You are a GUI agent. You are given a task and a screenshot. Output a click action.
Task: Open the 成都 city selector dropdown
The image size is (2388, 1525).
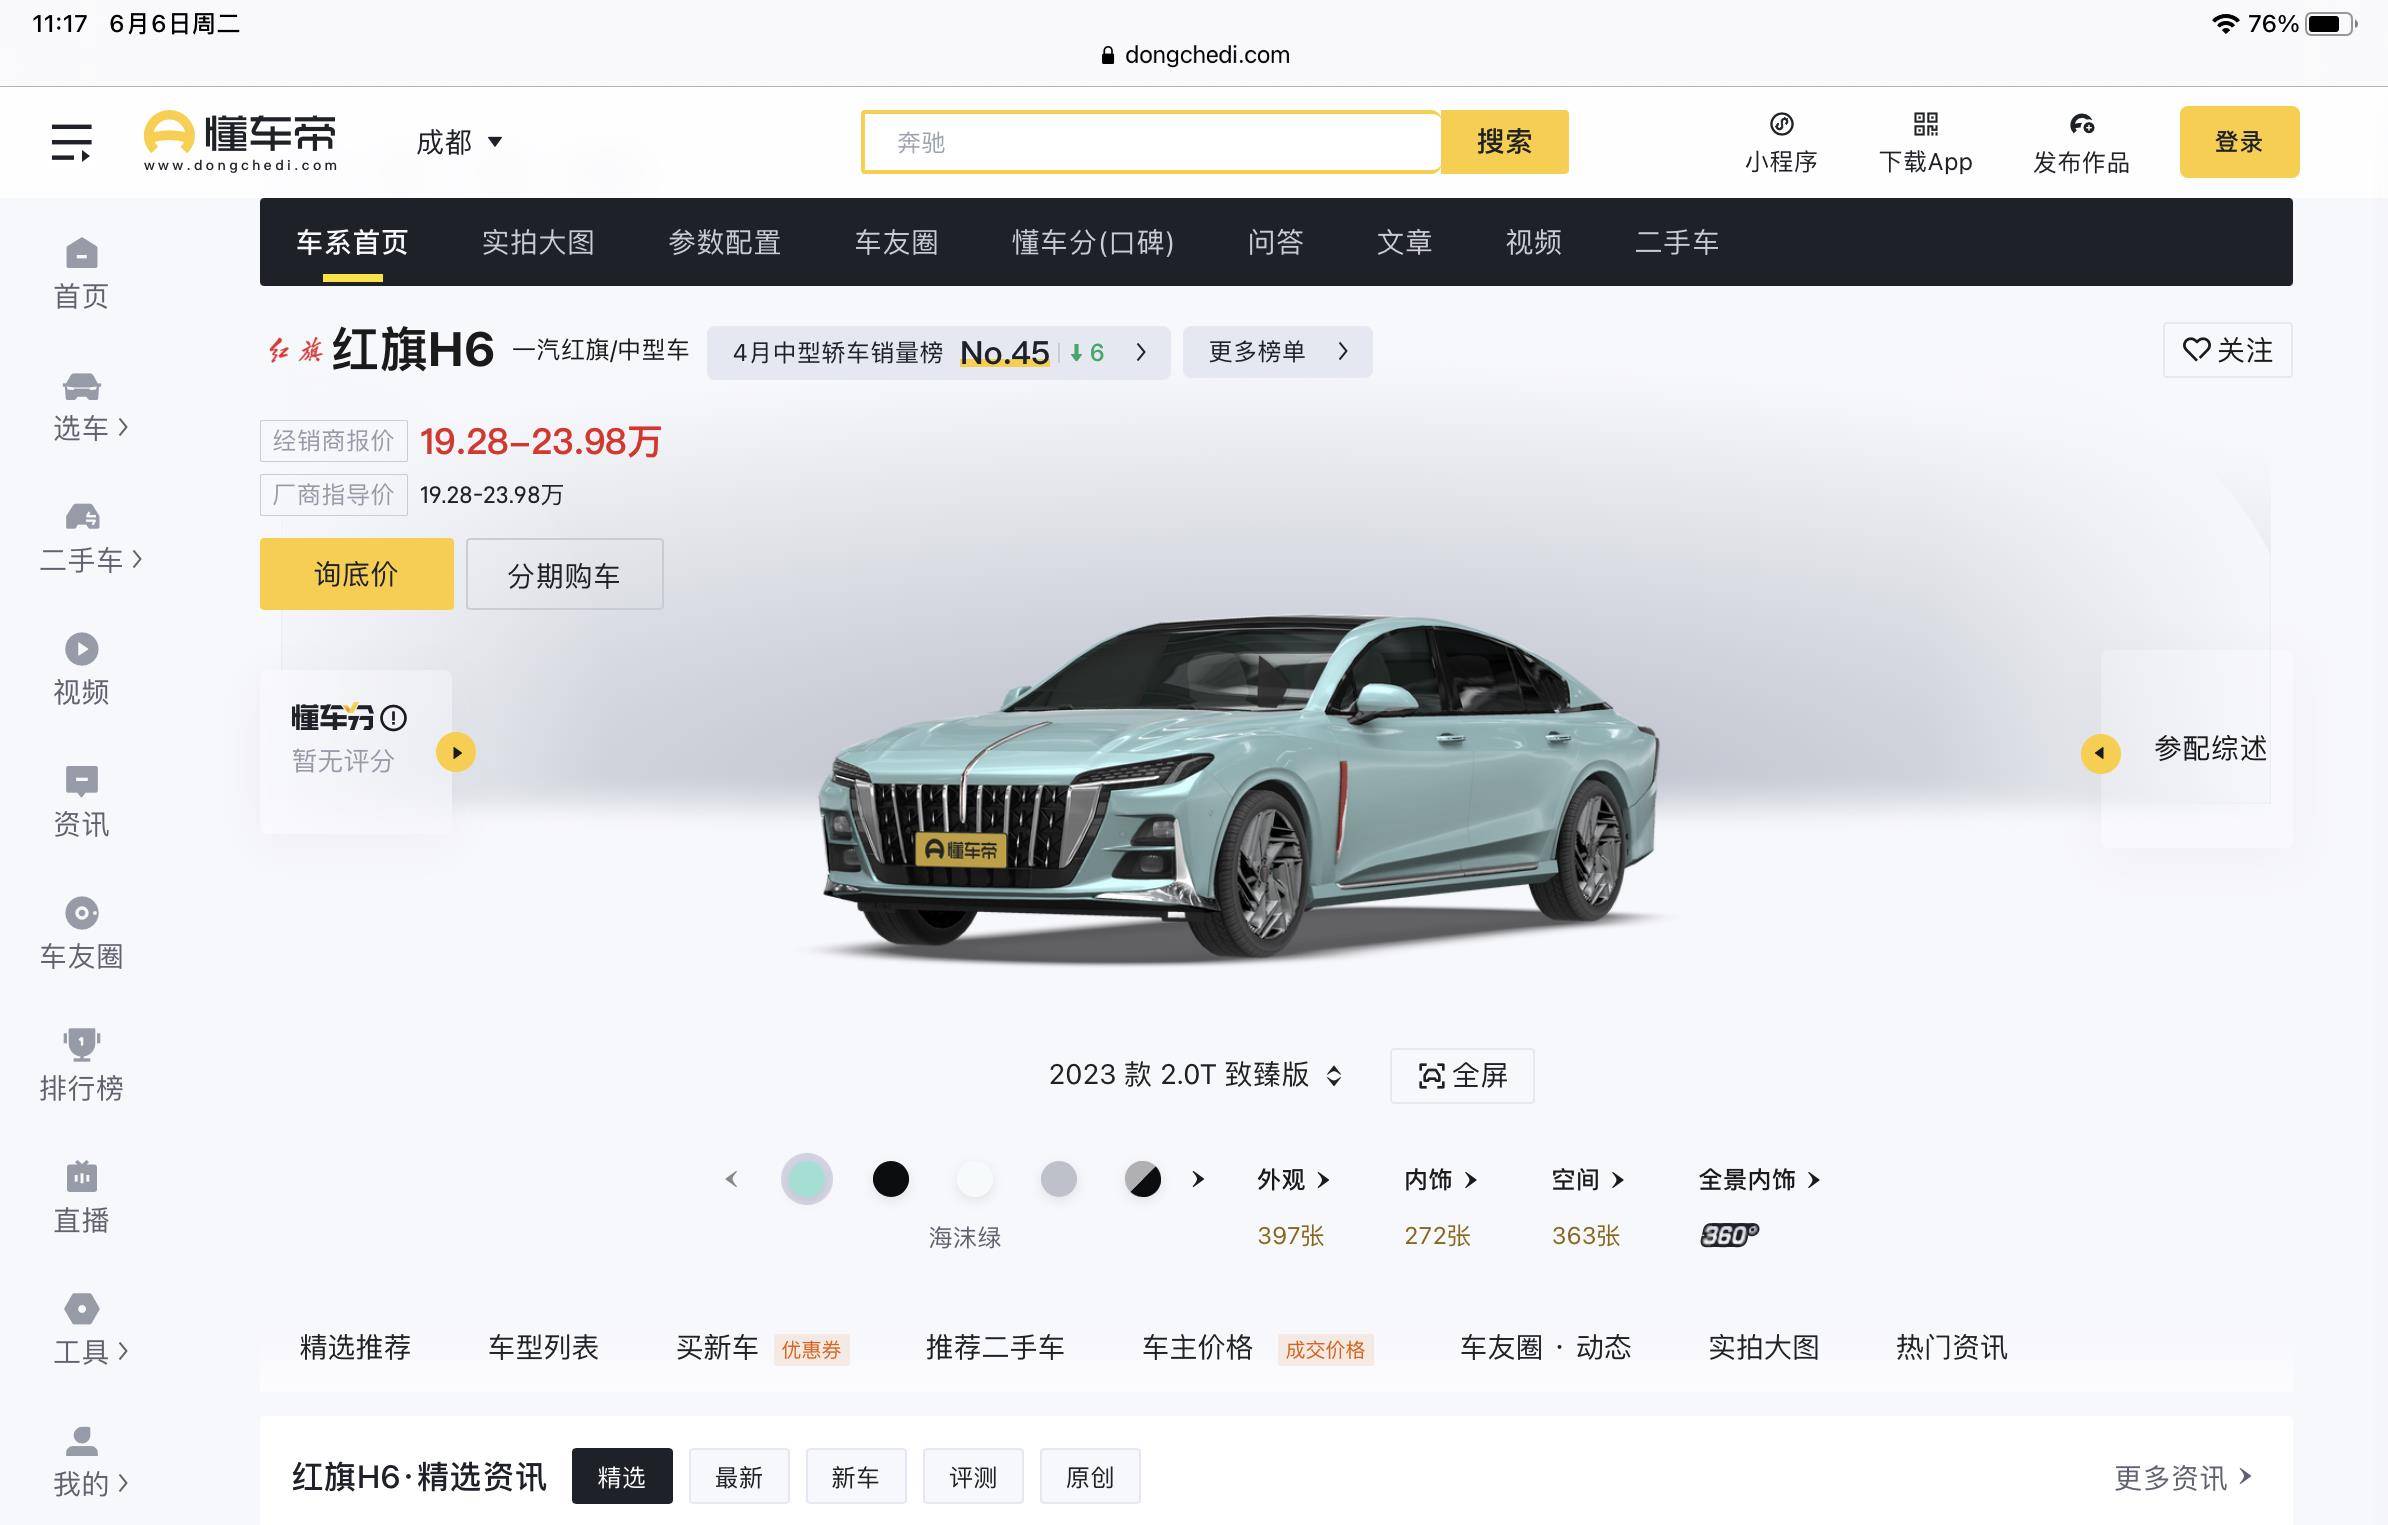458,142
